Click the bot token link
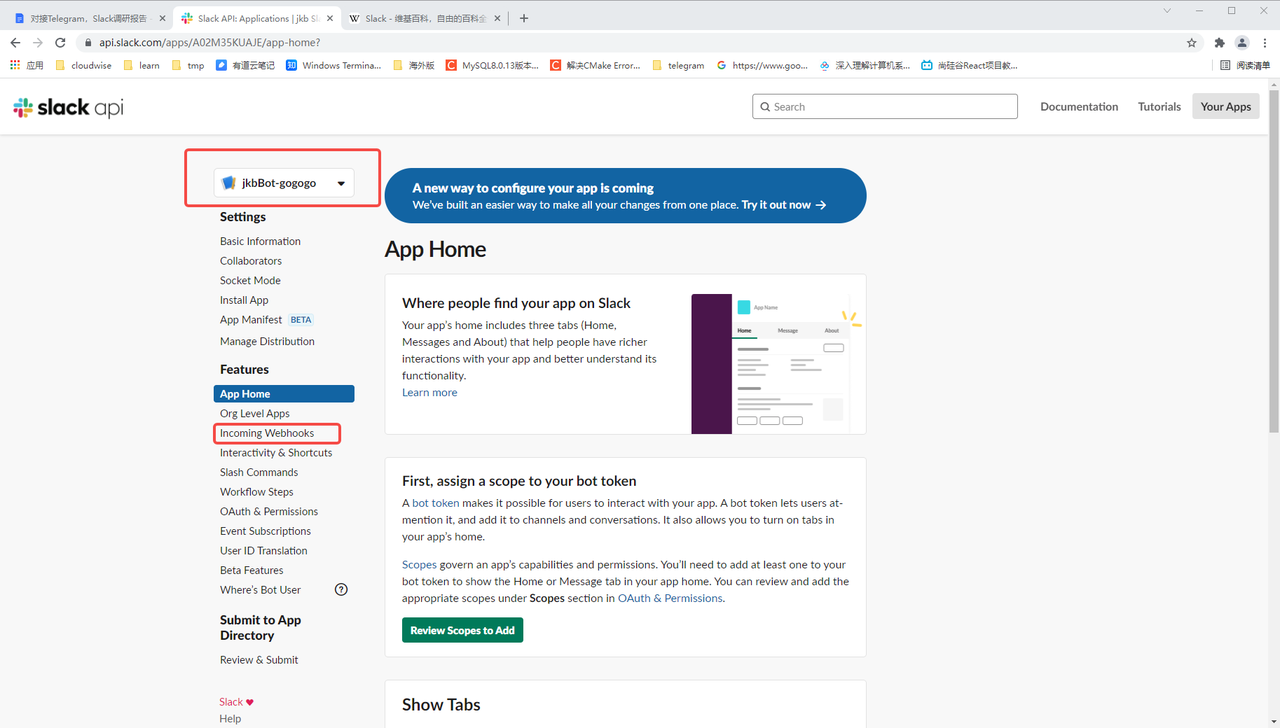This screenshot has height=728, width=1280. coord(436,503)
